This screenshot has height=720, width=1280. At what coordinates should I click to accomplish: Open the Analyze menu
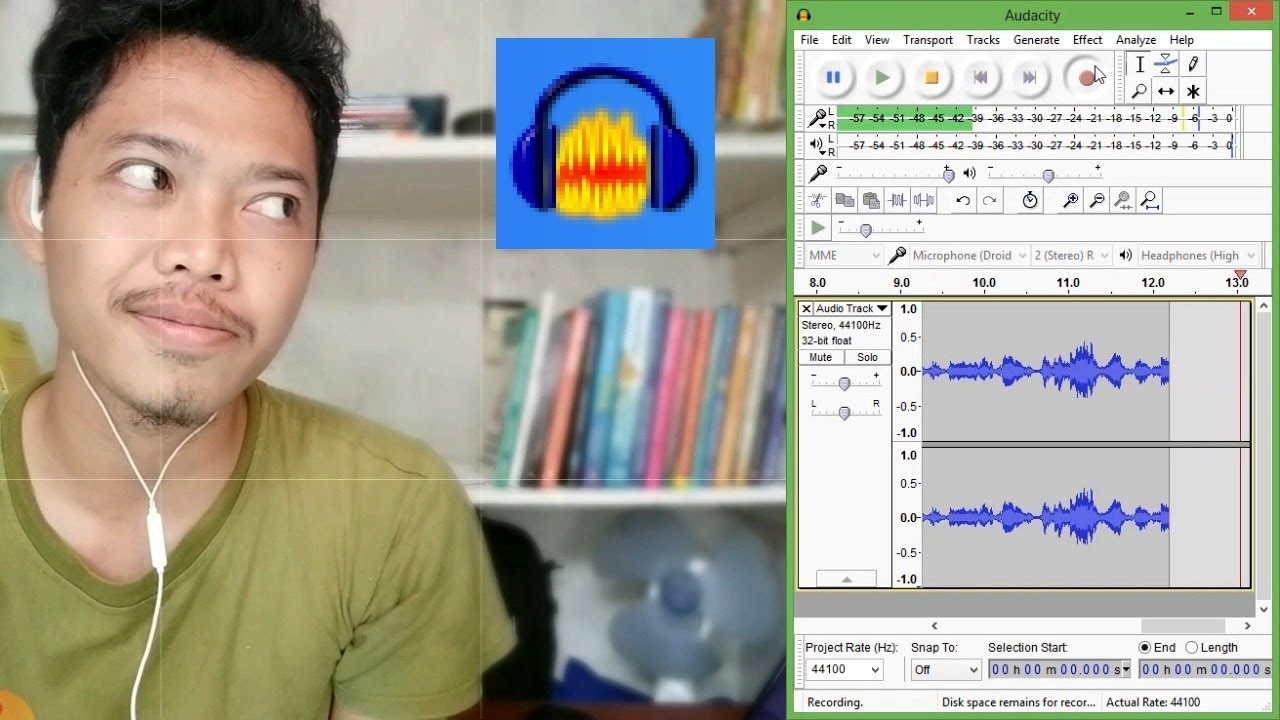click(x=1136, y=40)
